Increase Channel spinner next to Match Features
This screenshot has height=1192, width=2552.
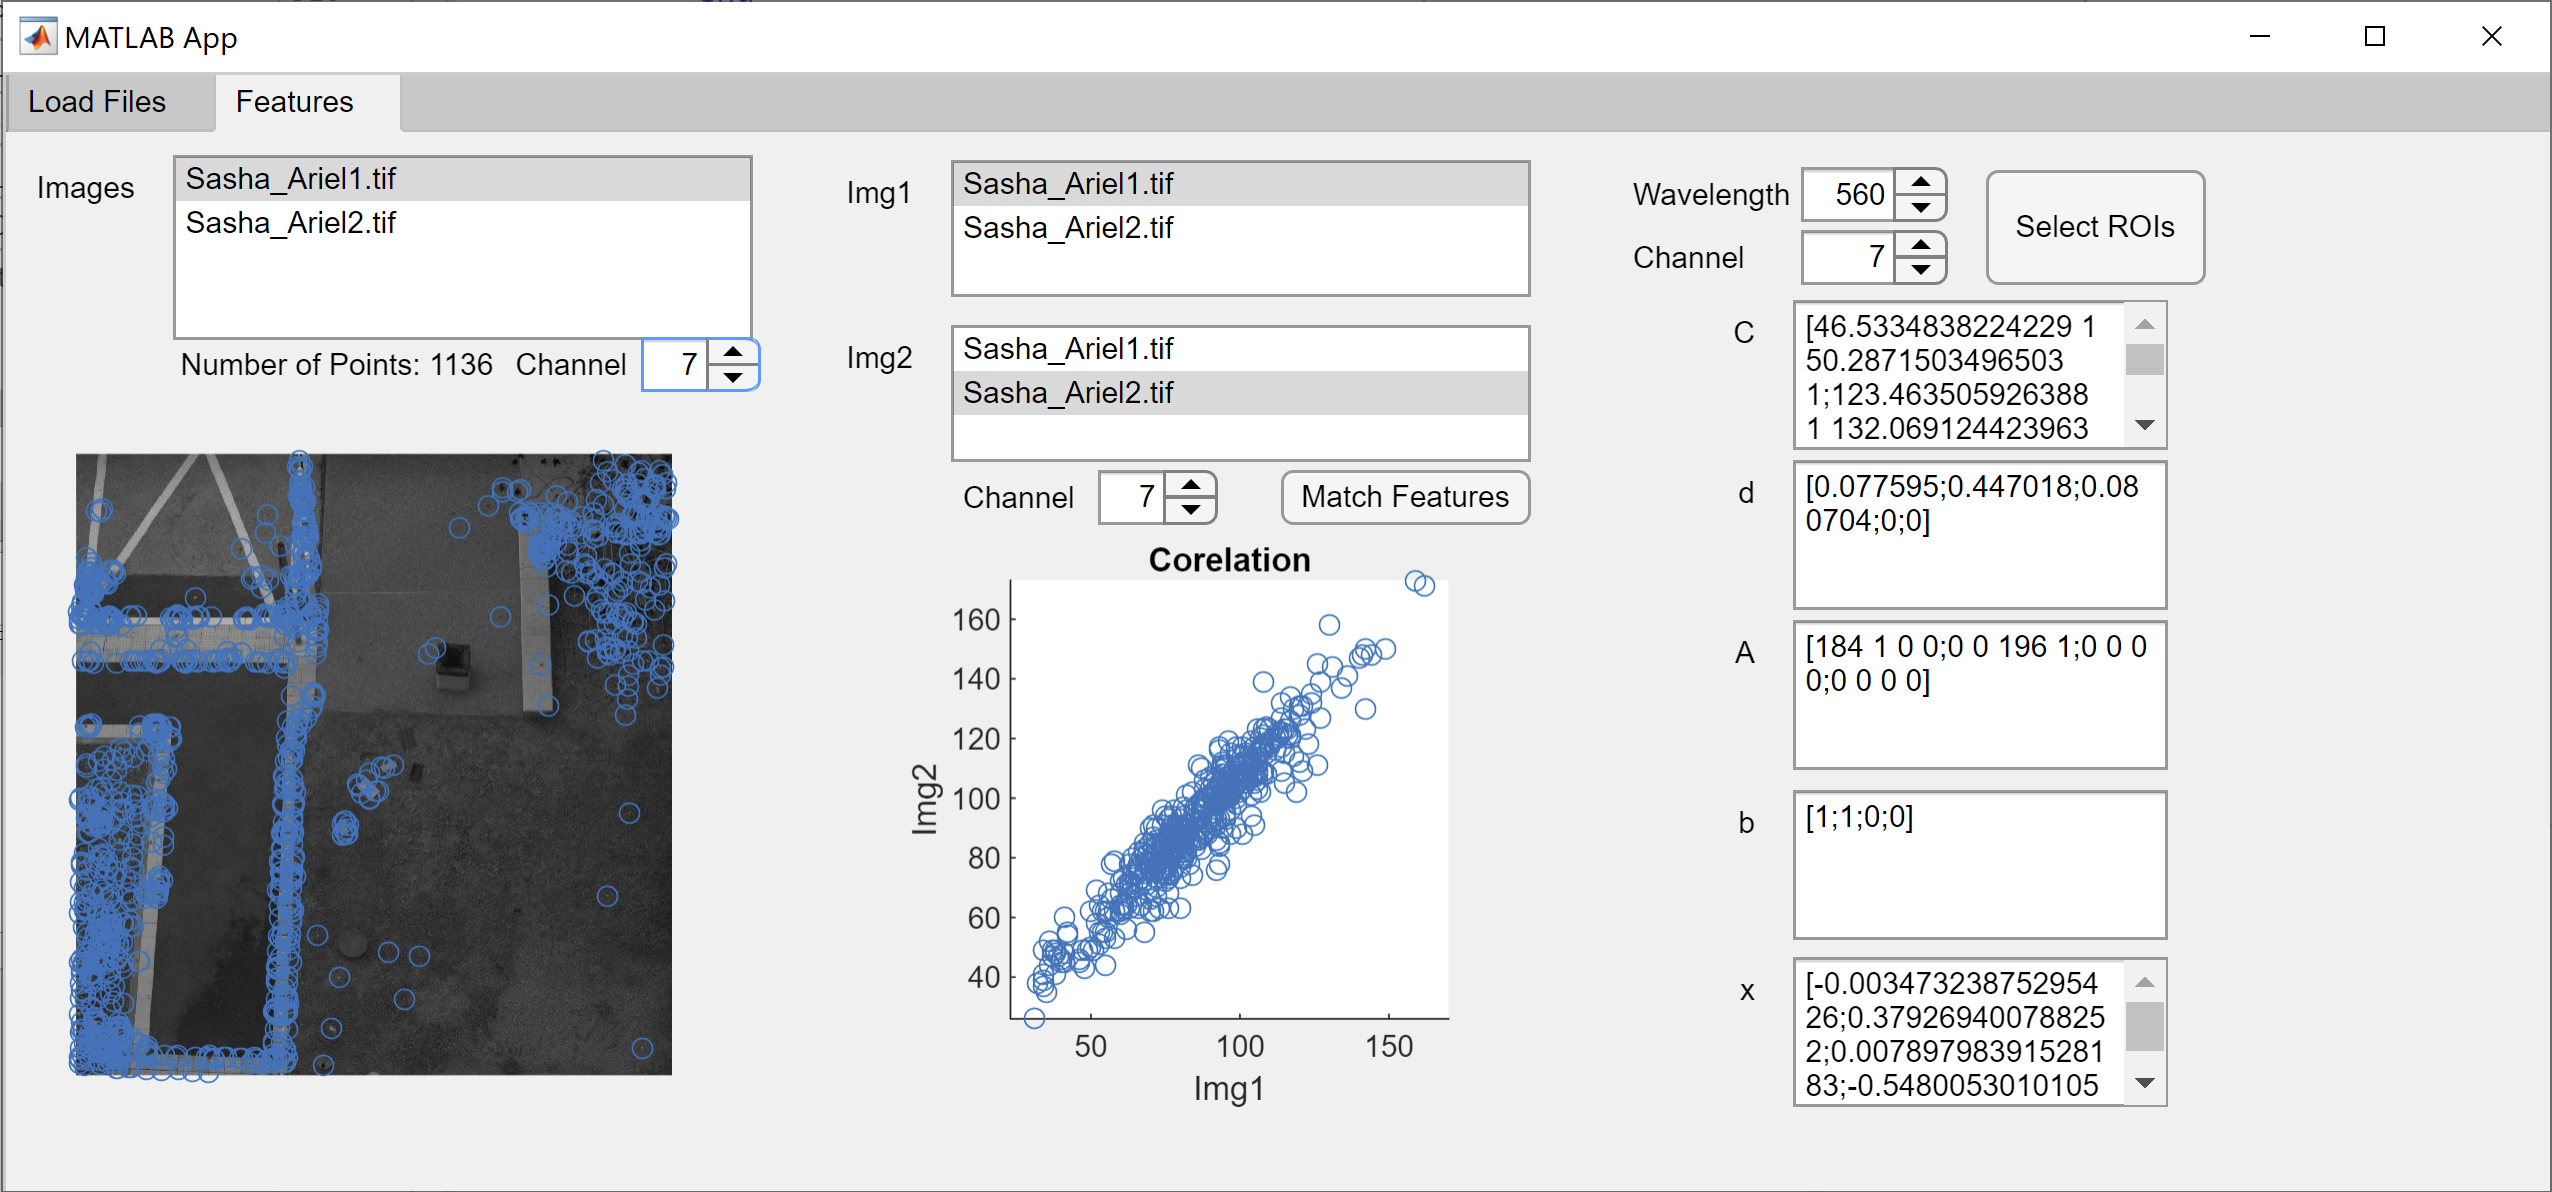pos(1190,485)
